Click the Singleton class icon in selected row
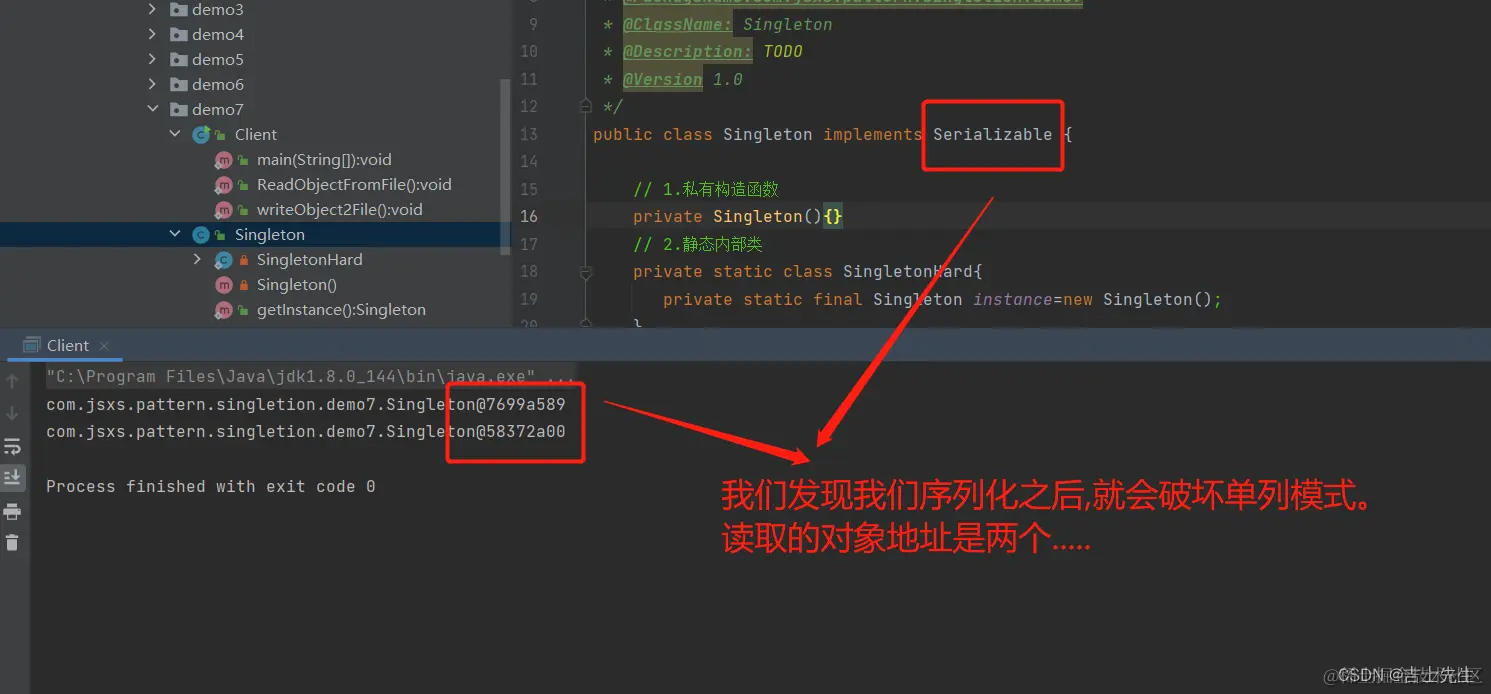 click(x=201, y=234)
